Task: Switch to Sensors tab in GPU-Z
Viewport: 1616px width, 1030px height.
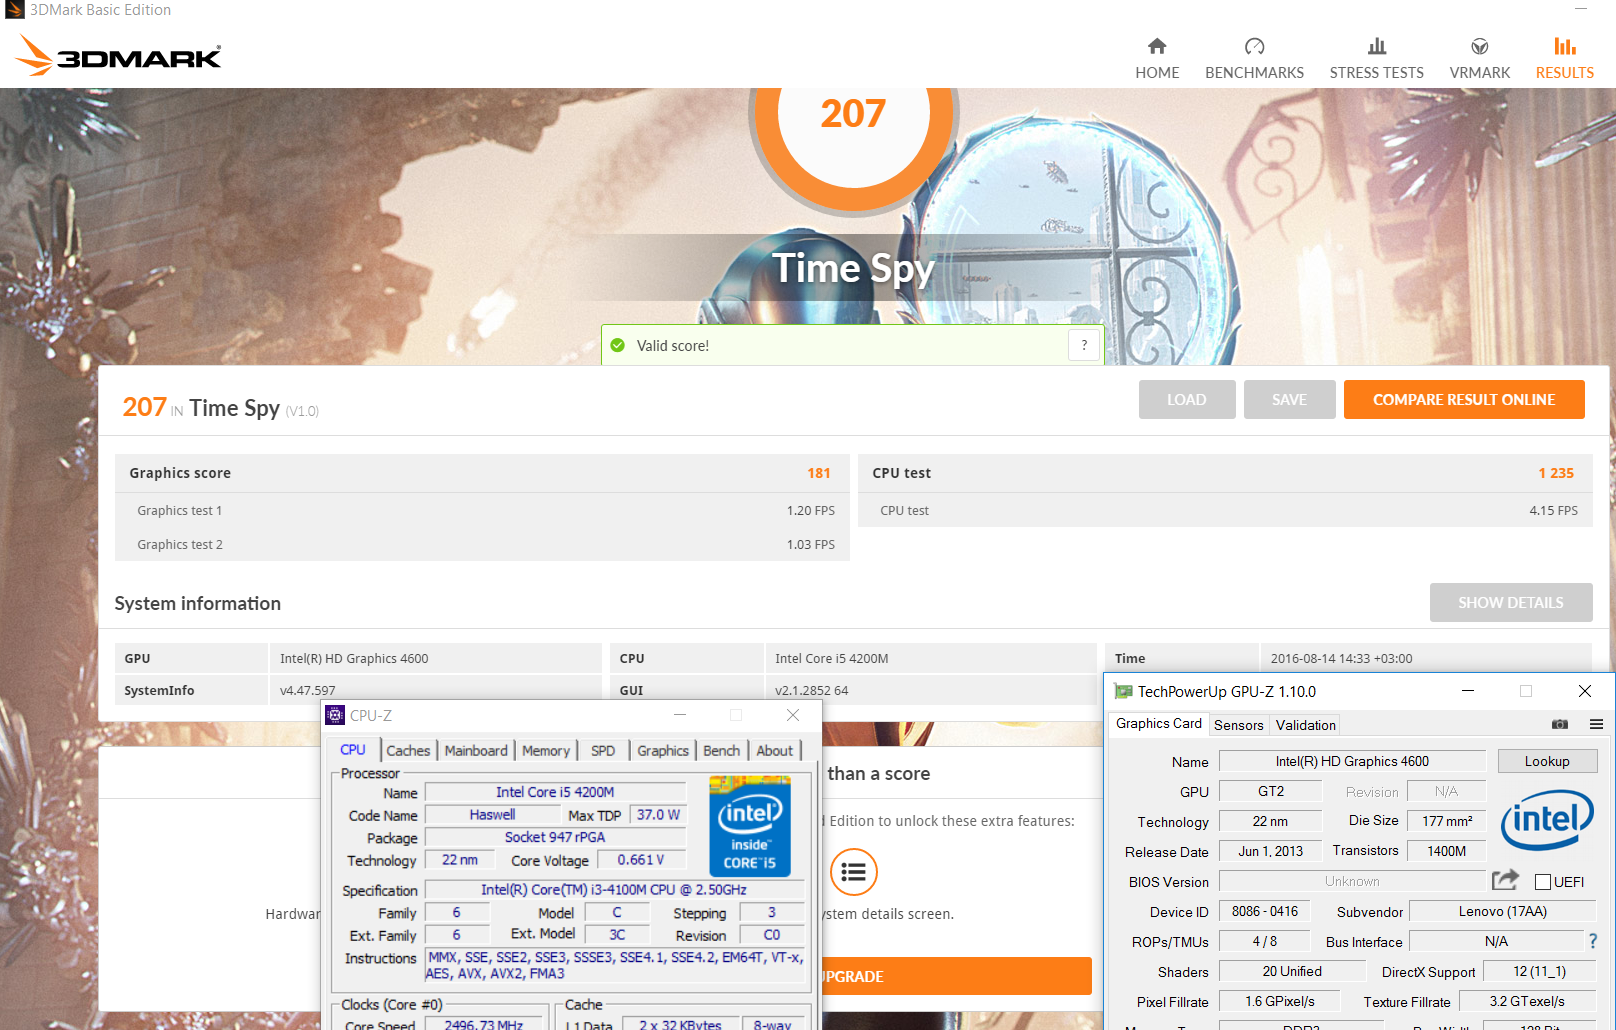Action: [1239, 725]
